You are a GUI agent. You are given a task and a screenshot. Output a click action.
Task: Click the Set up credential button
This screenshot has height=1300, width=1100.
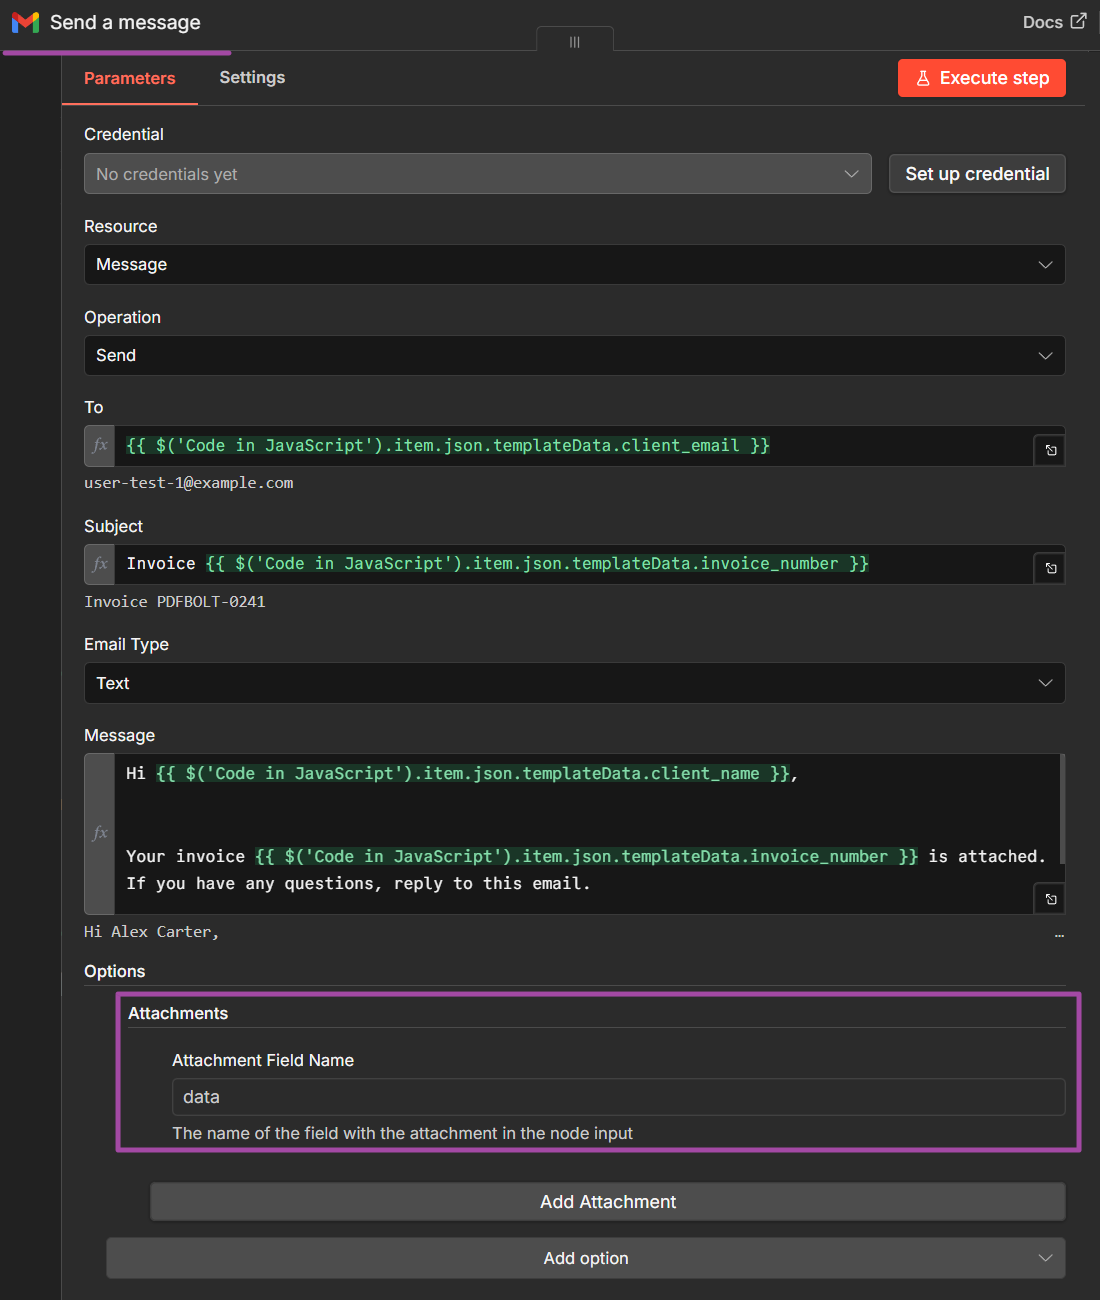coord(976,173)
